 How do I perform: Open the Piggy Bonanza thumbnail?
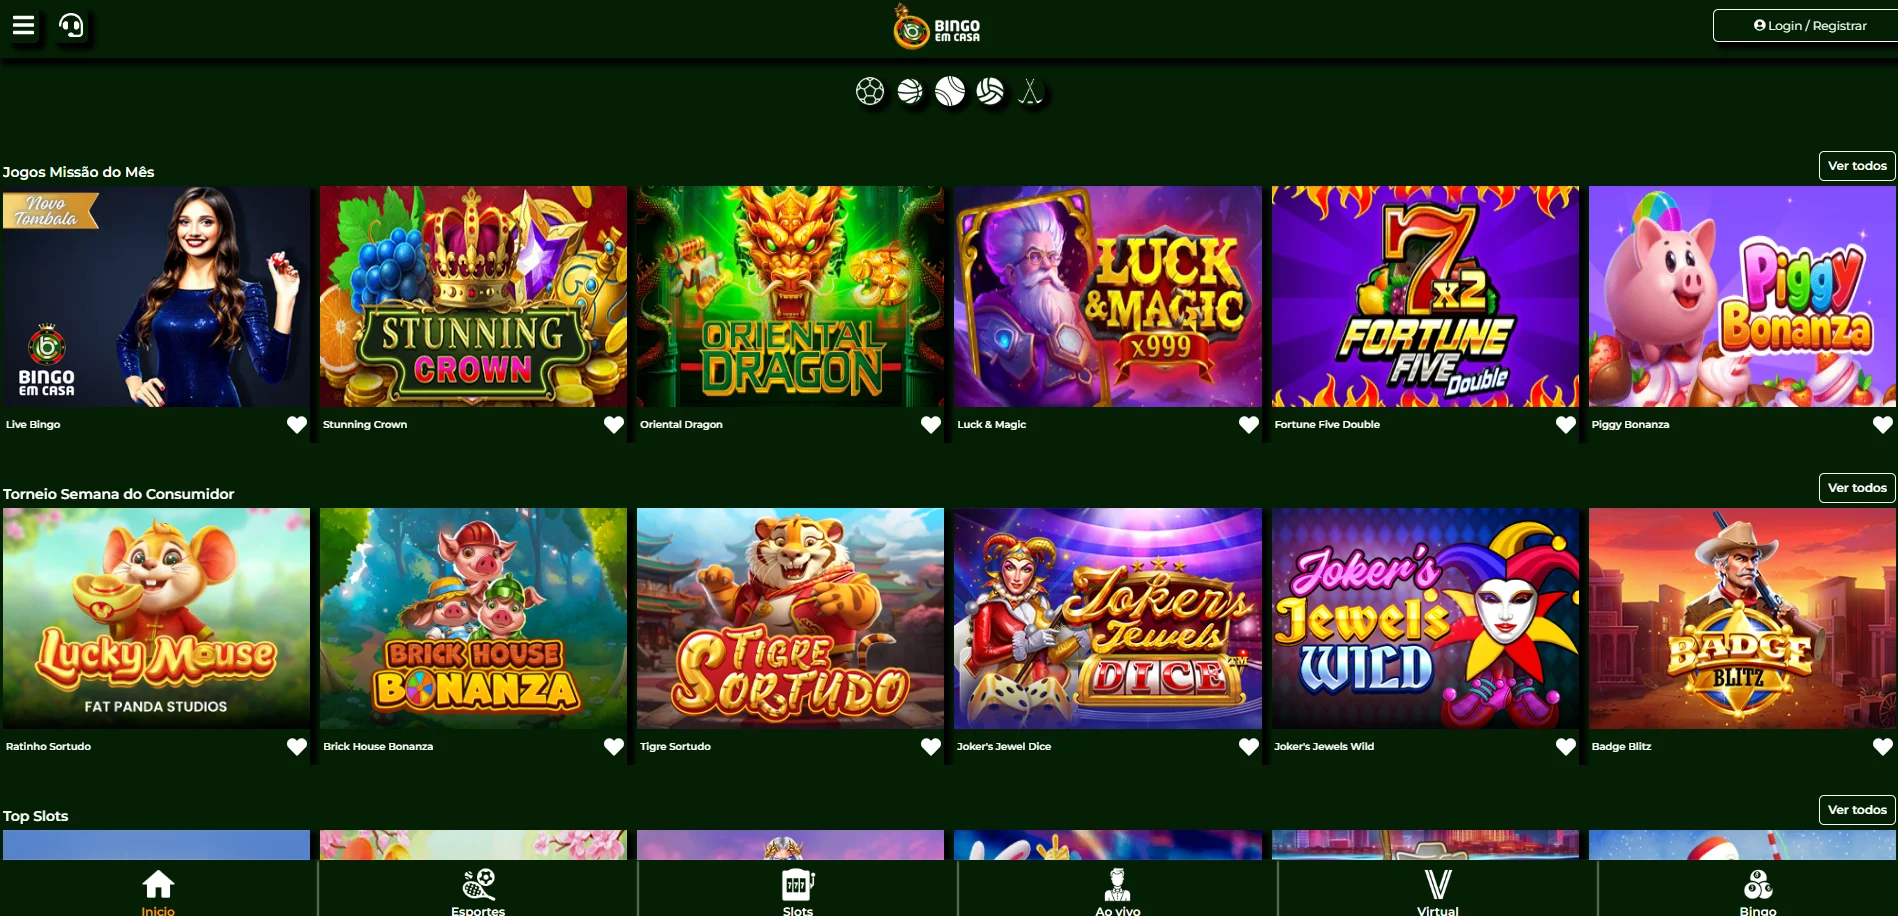[x=1742, y=296]
